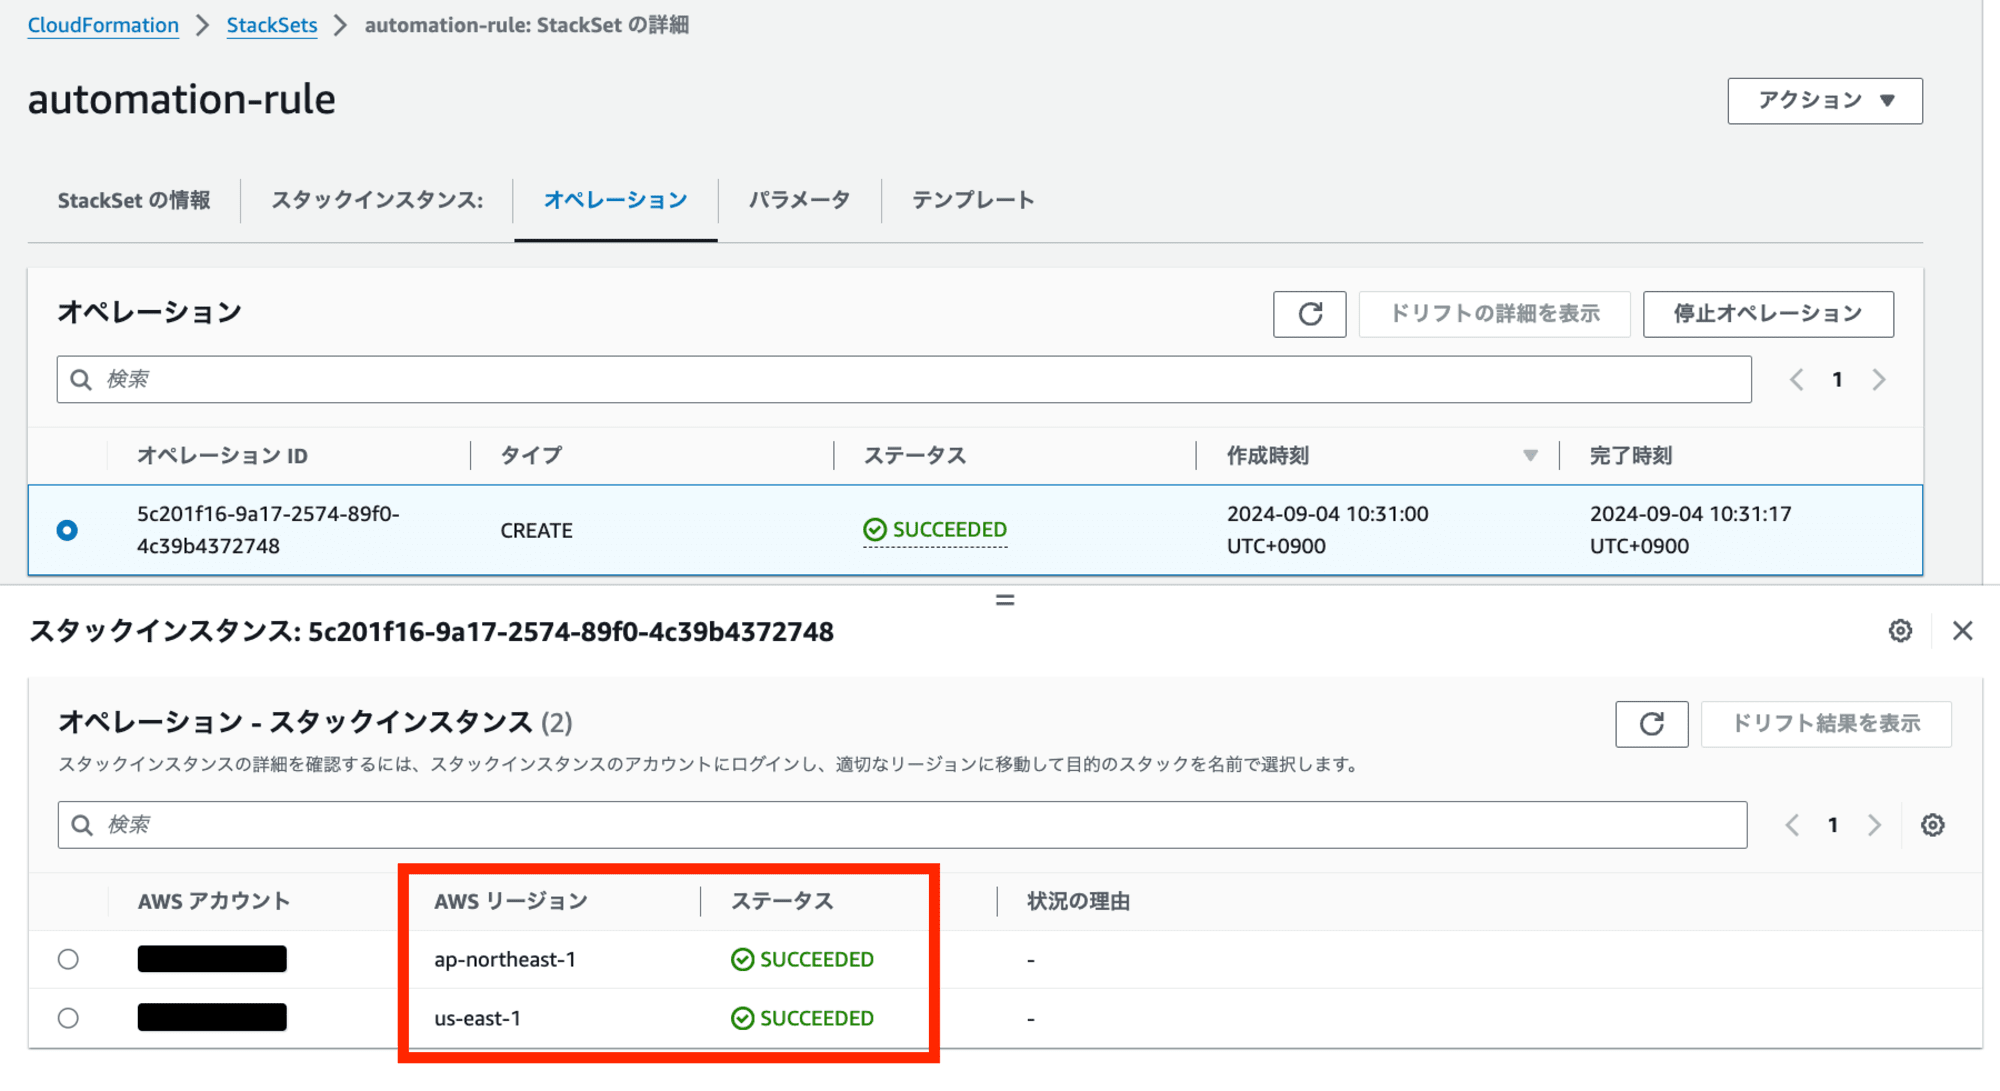Click the ap-northeast-1 region cell
Image resolution: width=2000 pixels, height=1091 pixels.
pos(505,960)
